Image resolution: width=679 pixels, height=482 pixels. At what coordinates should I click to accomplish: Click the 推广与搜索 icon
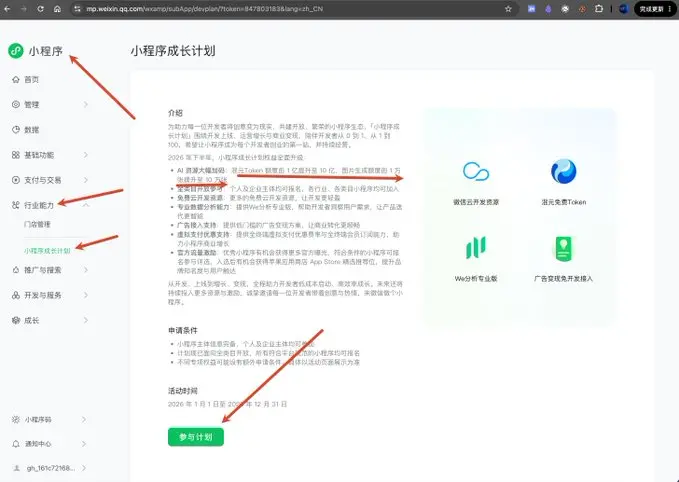(16, 270)
